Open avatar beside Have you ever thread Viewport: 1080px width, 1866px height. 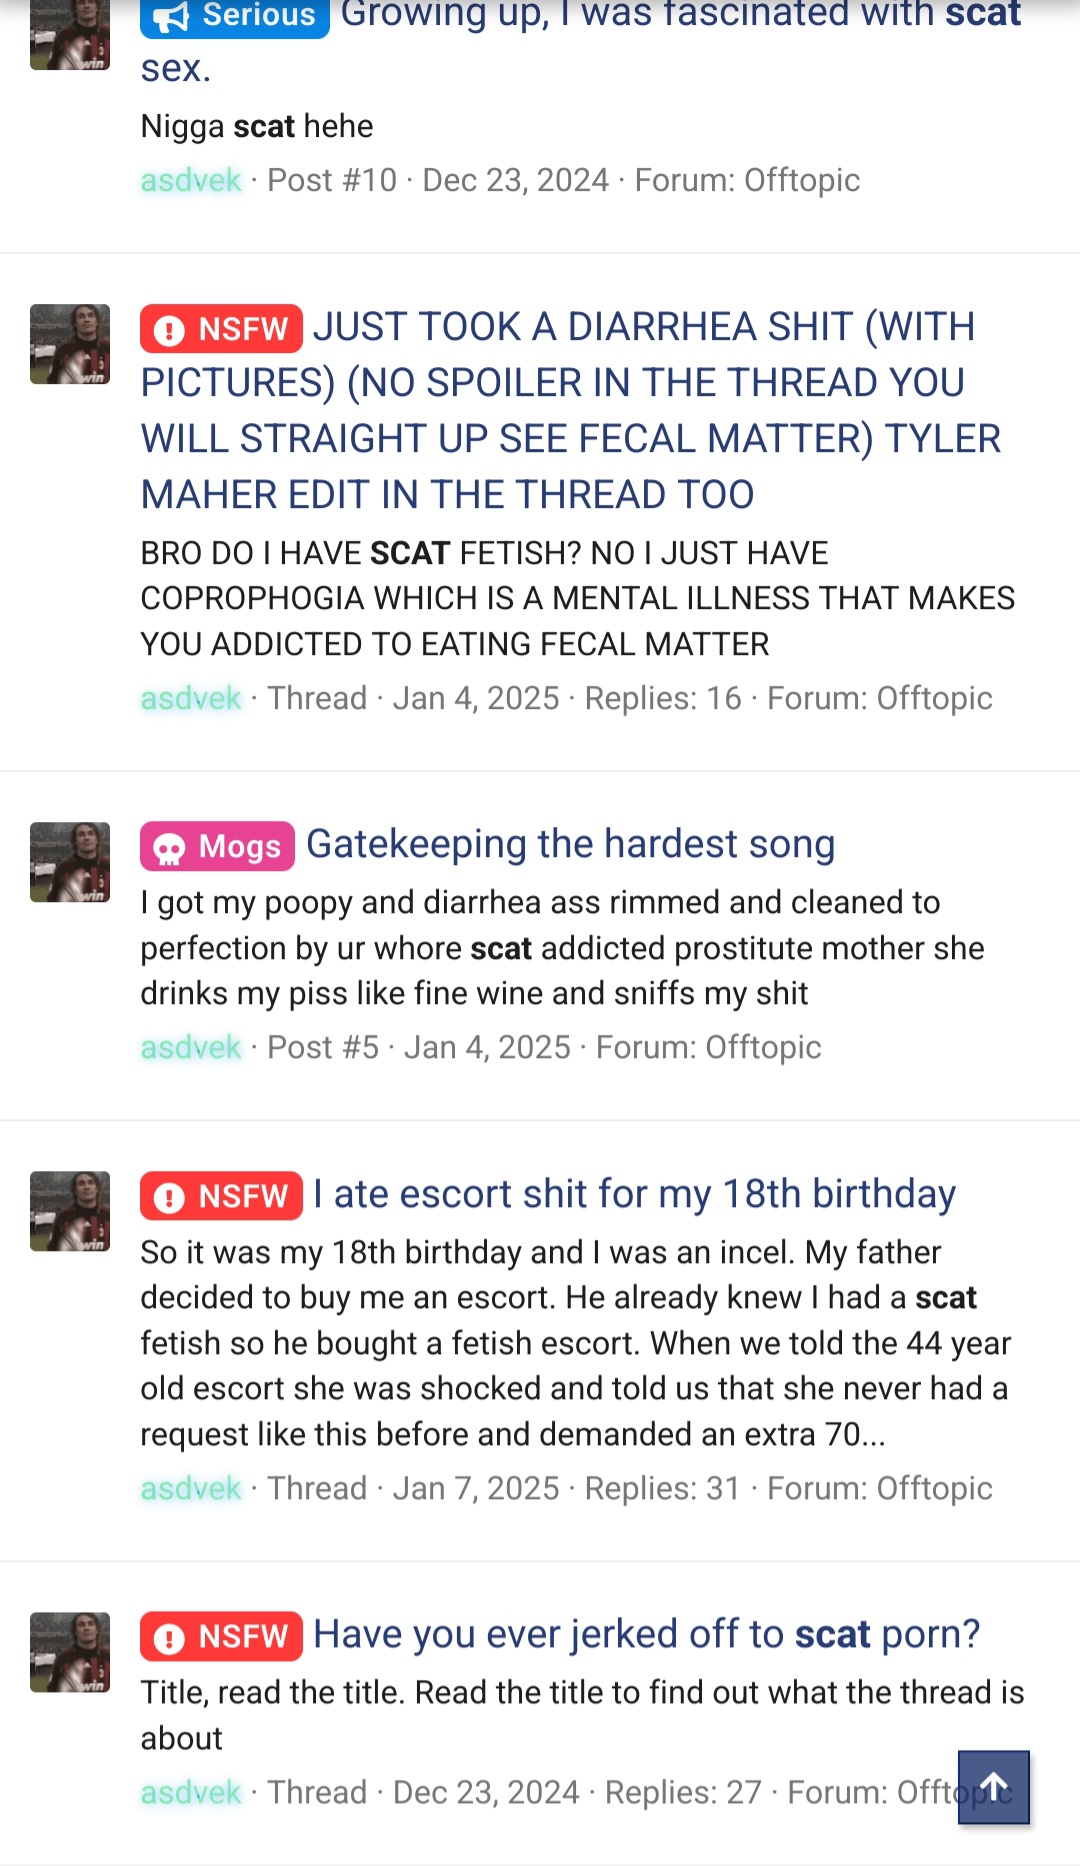(x=70, y=1652)
